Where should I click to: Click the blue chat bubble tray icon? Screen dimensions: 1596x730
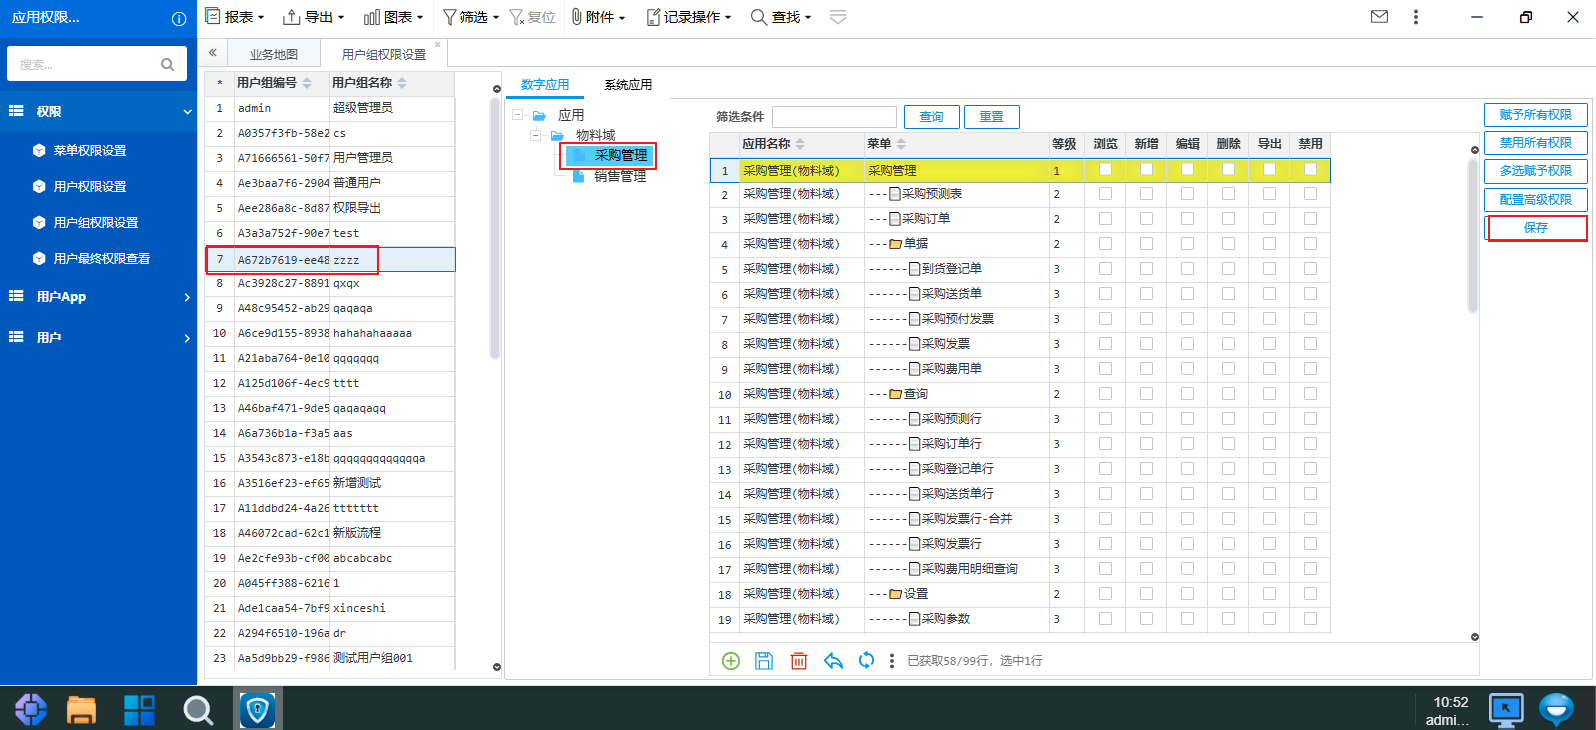pyautogui.click(x=1556, y=709)
